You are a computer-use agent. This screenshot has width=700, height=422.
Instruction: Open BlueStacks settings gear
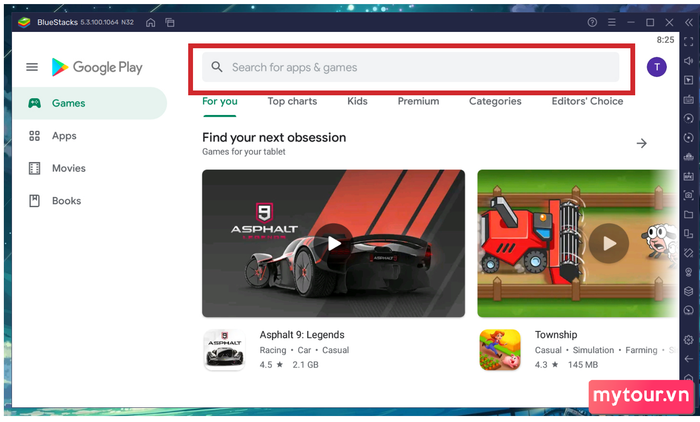688,339
